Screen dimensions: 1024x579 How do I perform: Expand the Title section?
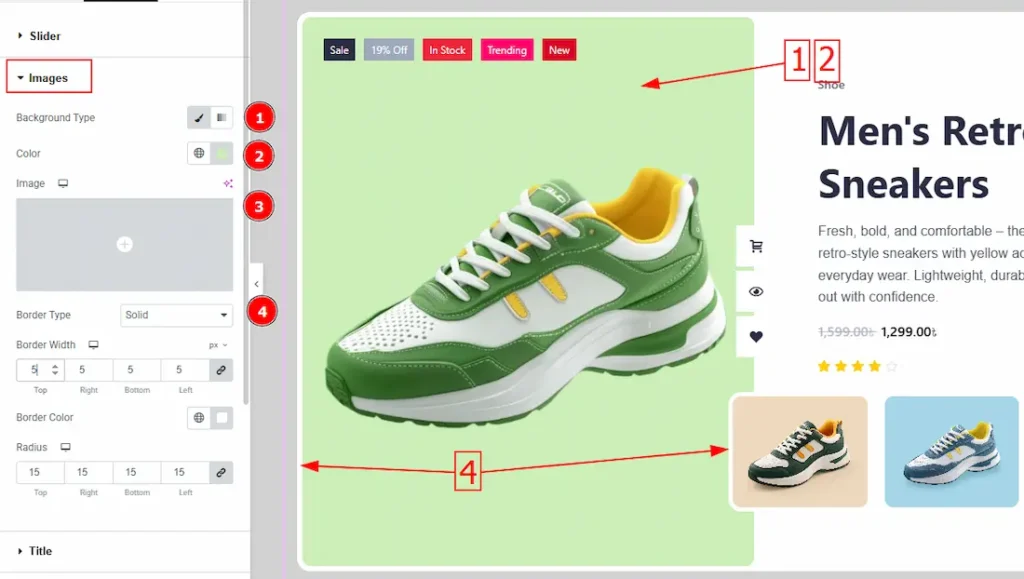[x=40, y=551]
